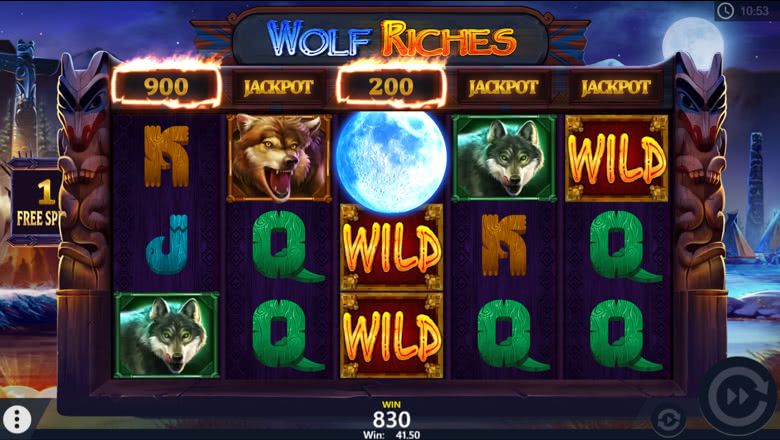The width and height of the screenshot is (780, 440).
Task: Select the JACKPOT box above fifth reel
Action: 616,88
